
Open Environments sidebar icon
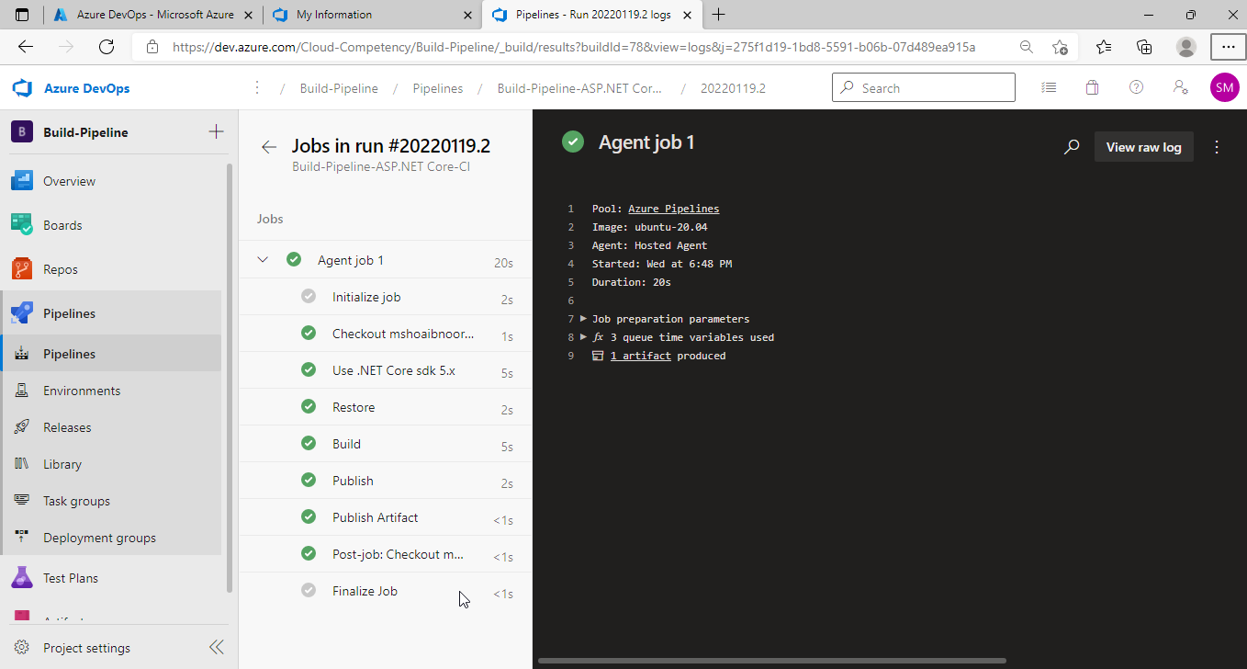click(22, 390)
